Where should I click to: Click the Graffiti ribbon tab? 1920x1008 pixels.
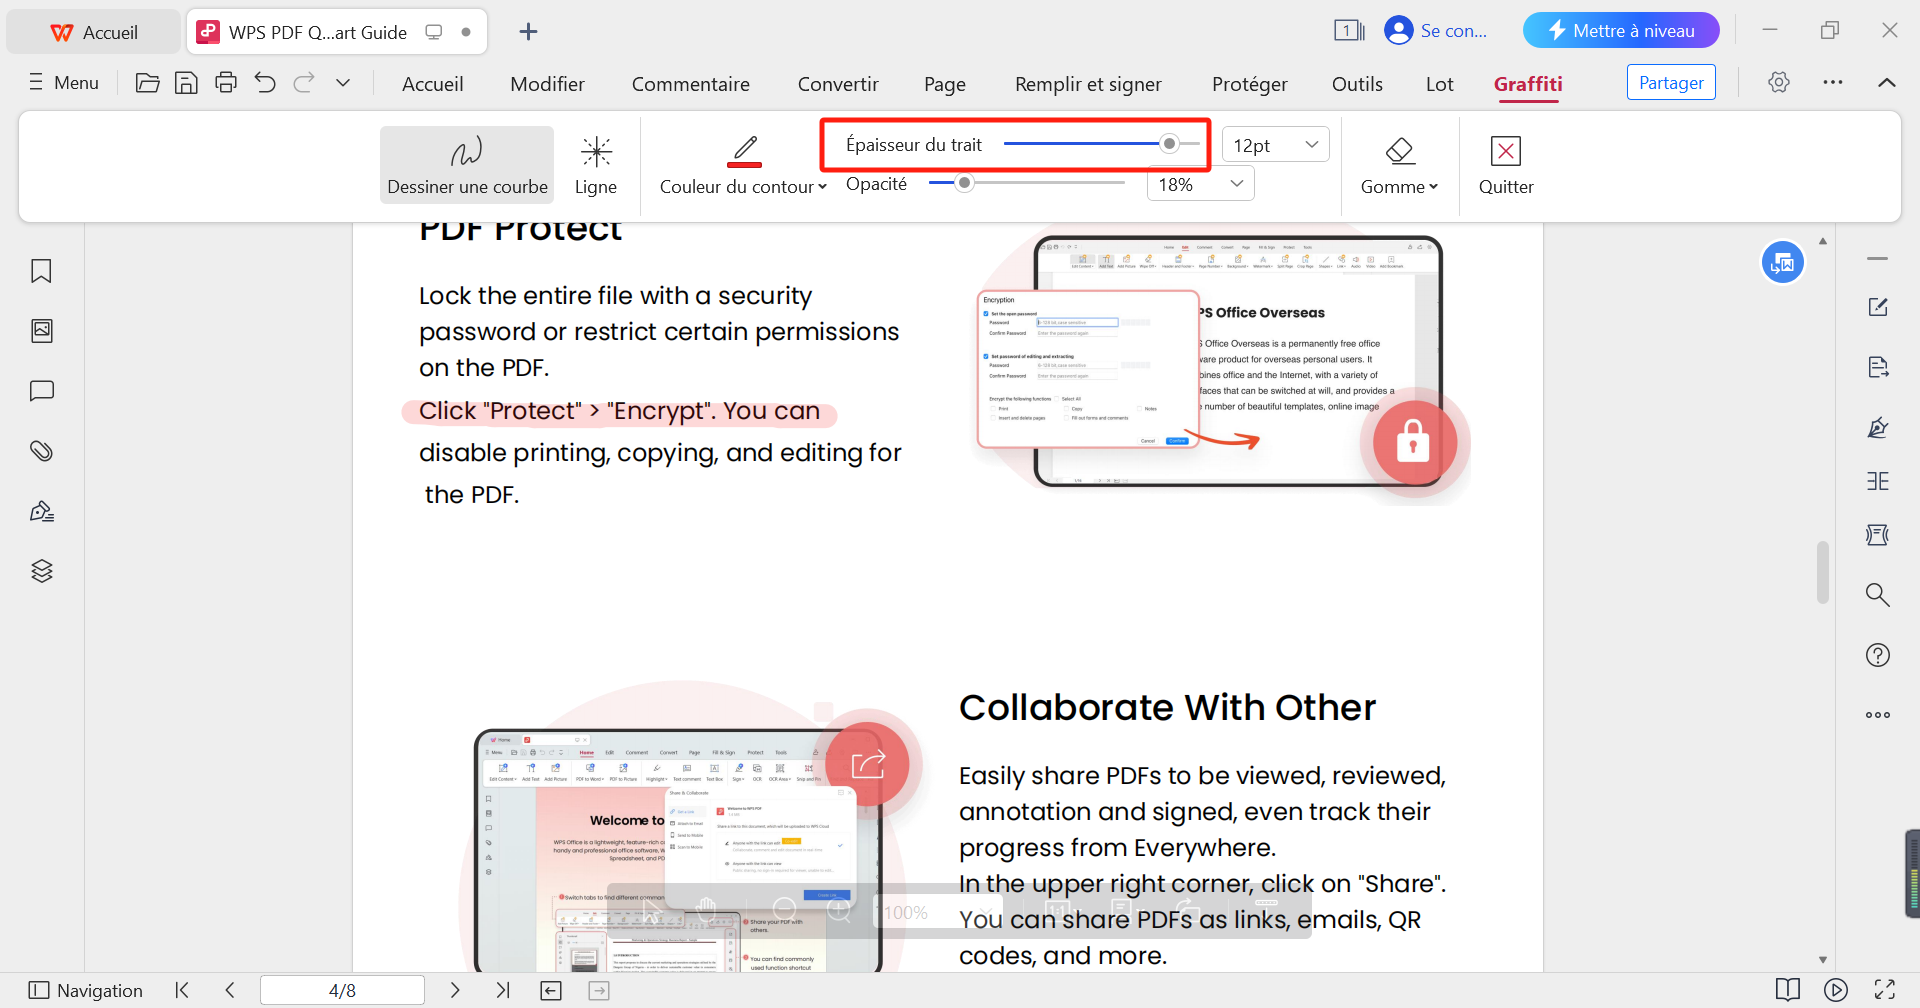[x=1528, y=84]
